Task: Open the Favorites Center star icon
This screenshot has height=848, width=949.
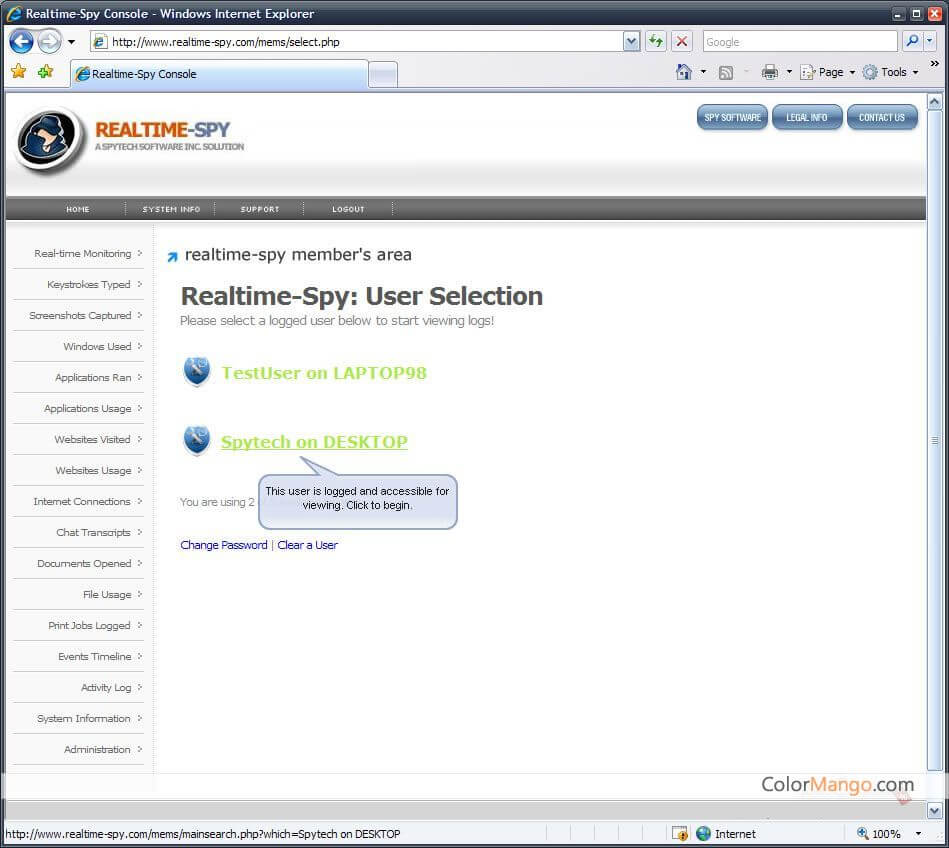Action: click(x=19, y=71)
